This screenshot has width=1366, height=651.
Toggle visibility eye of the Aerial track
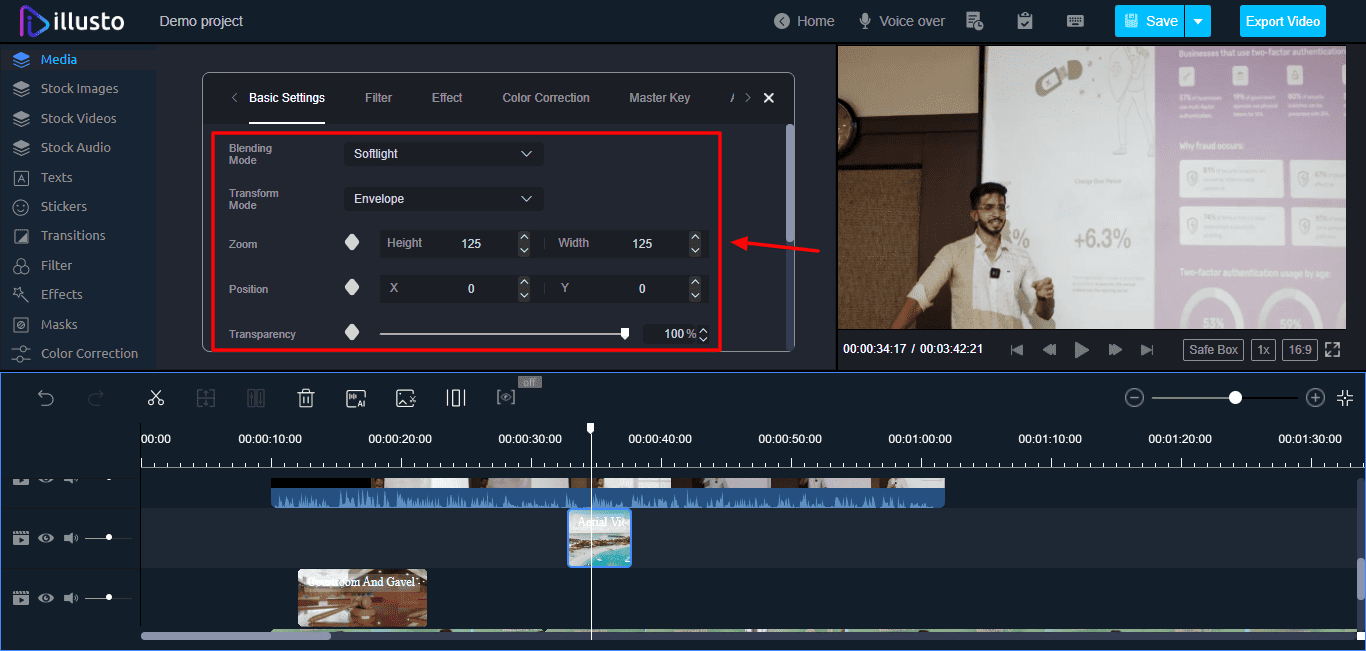pos(46,538)
